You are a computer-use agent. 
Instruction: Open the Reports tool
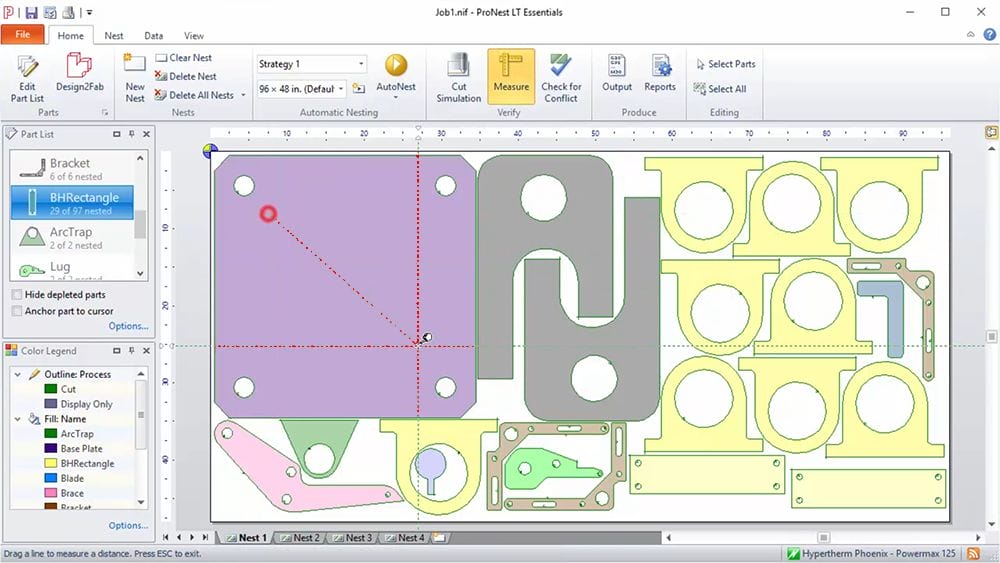tap(660, 75)
